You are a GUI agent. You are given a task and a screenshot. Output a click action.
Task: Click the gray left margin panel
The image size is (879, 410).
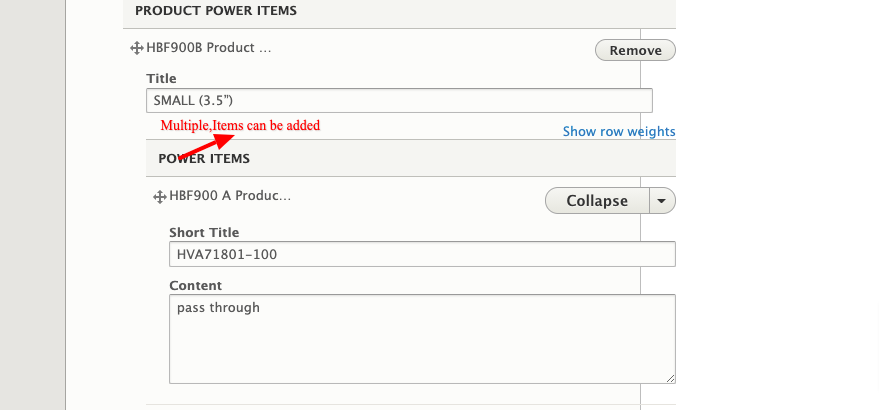point(33,205)
